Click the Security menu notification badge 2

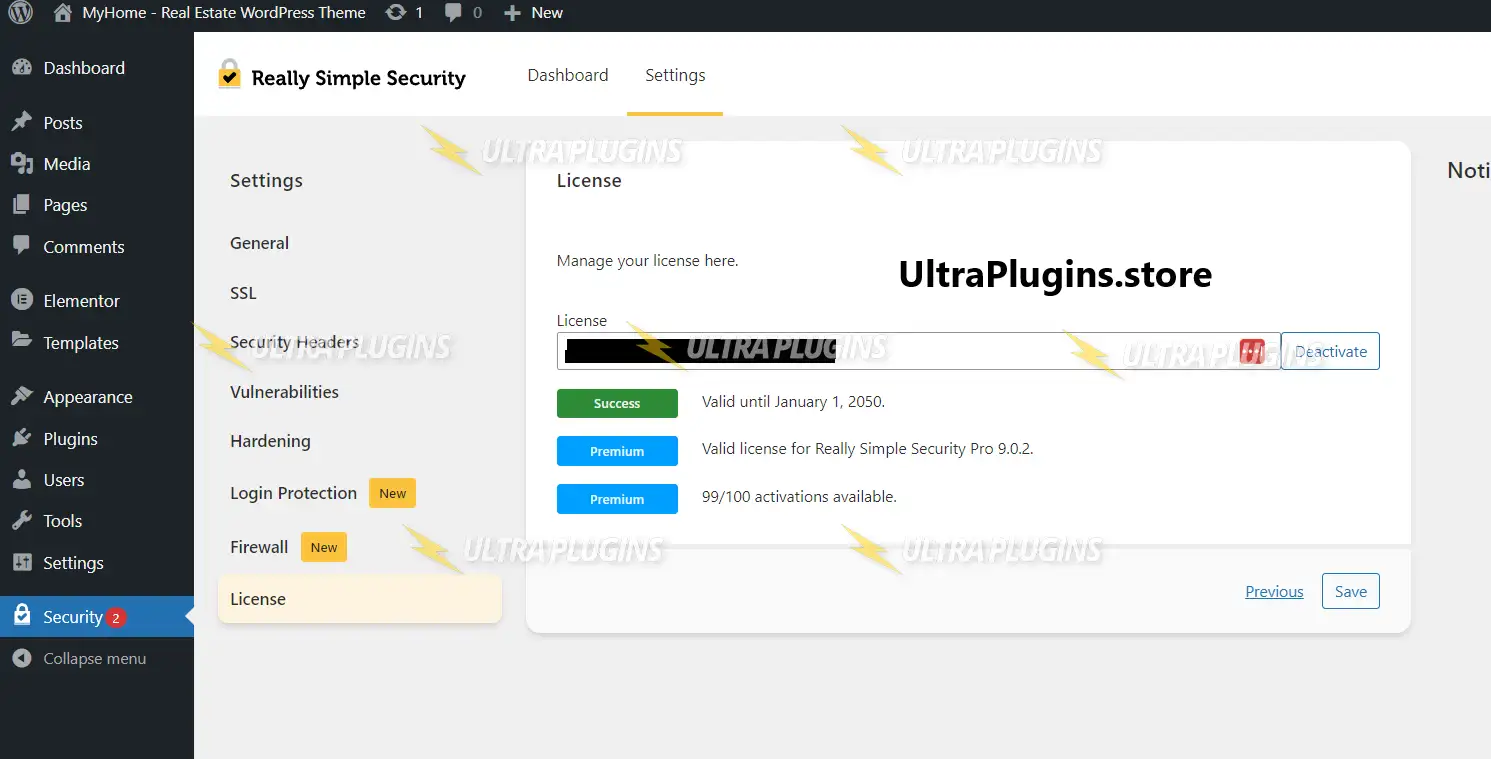[x=116, y=618]
